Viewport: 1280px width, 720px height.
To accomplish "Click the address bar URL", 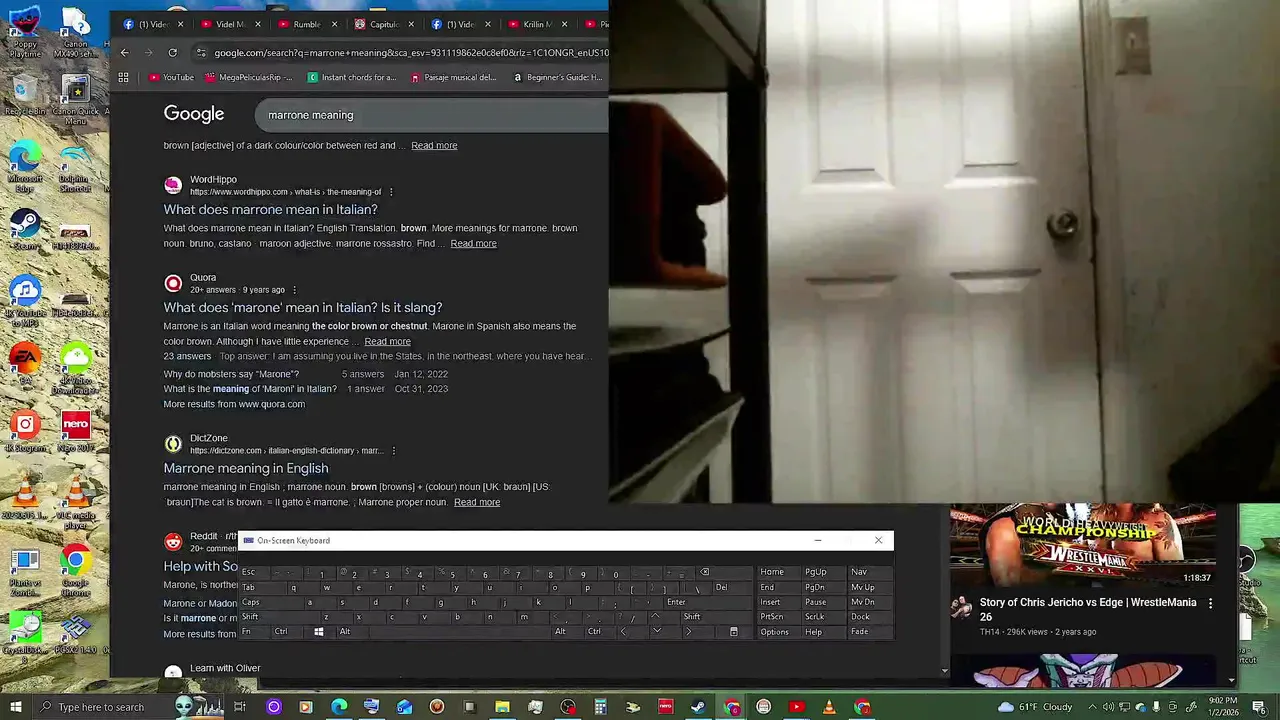I will tap(410, 52).
